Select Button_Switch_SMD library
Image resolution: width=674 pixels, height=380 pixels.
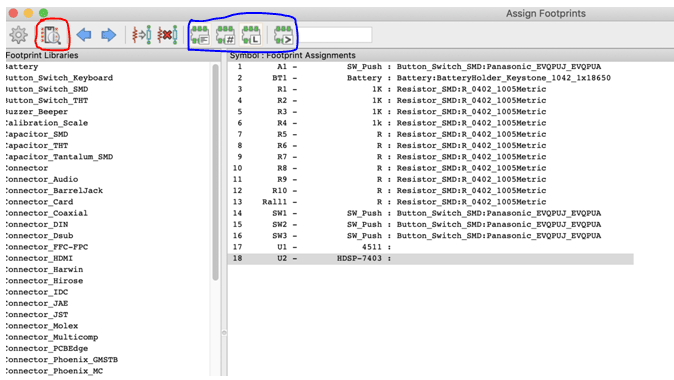point(47,89)
